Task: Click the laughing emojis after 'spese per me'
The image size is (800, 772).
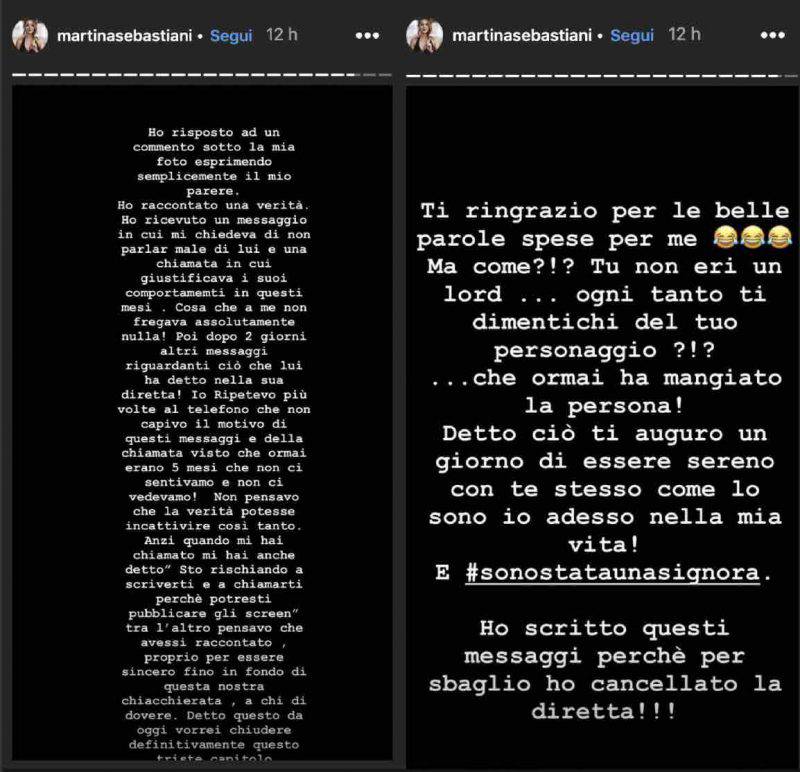Action: [752, 238]
